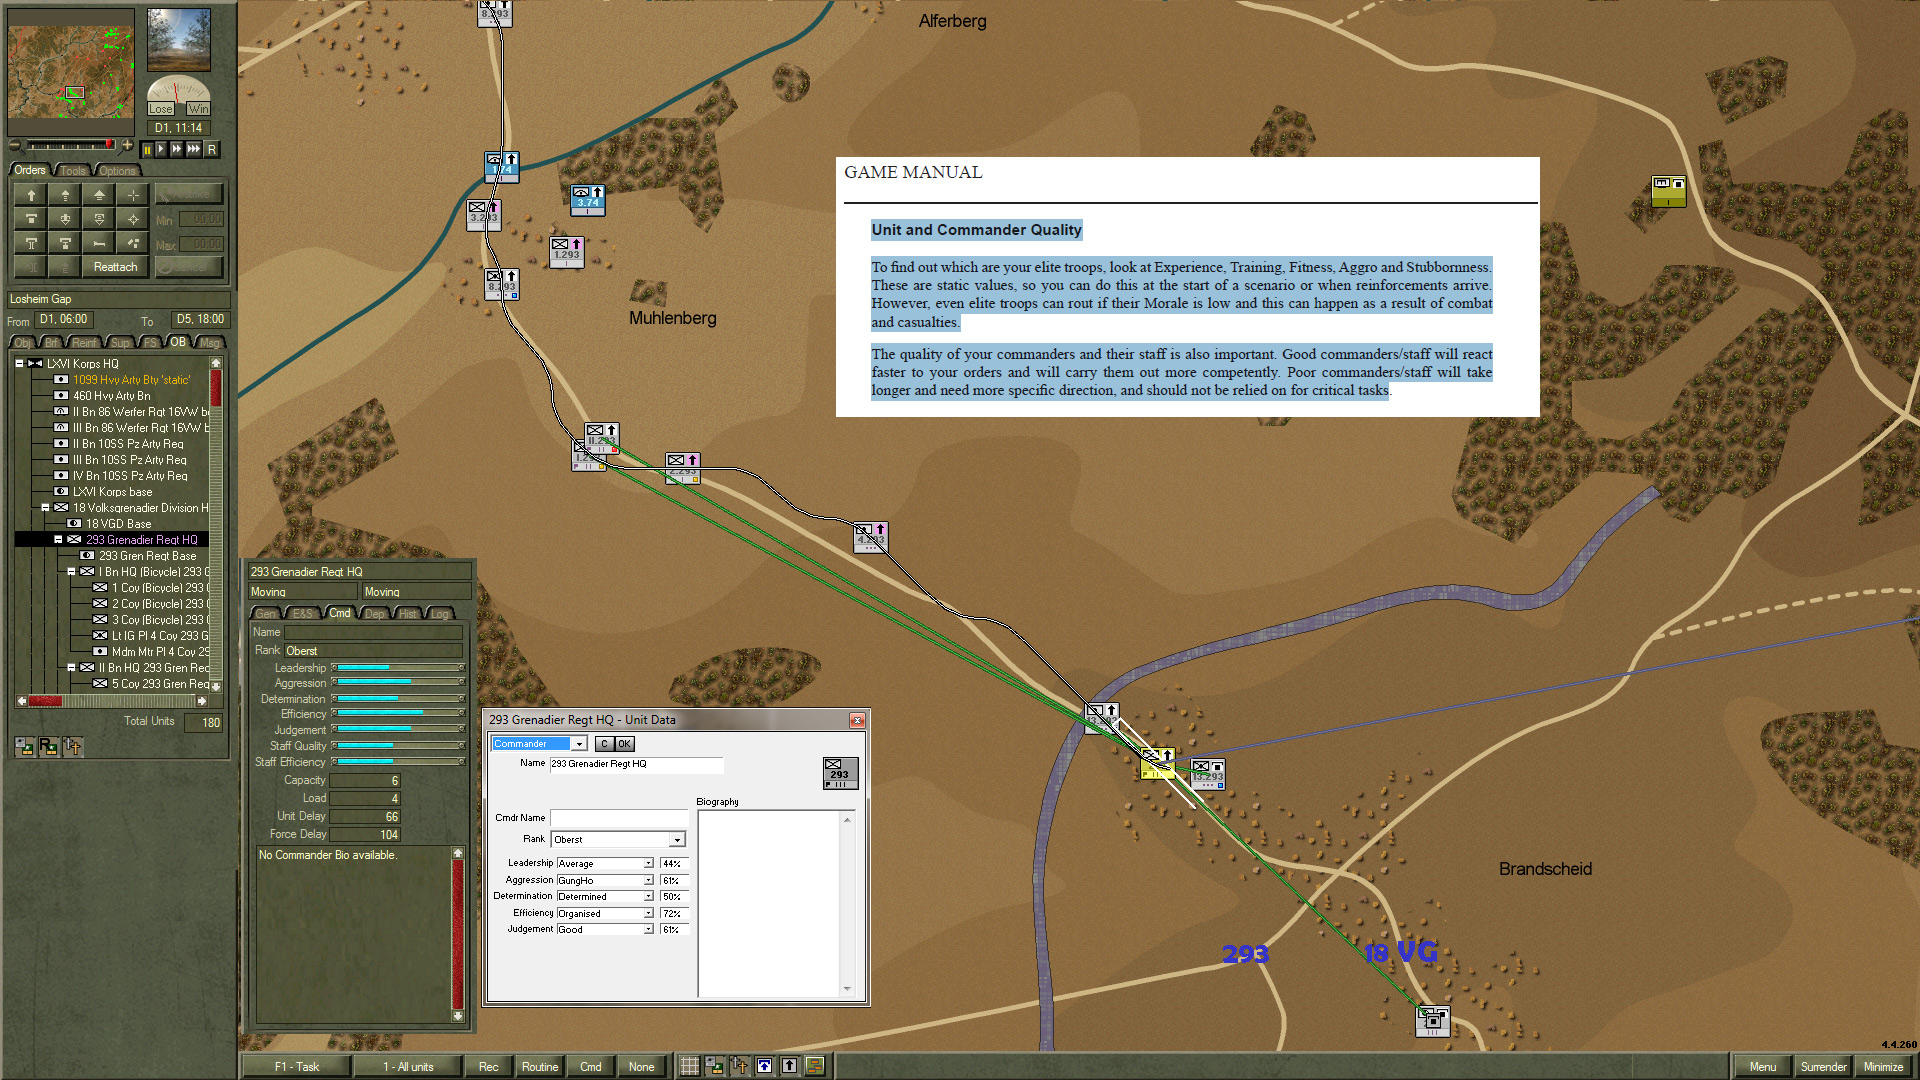This screenshot has width=1920, height=1080.
Task: Select supply base counter near 18 VG label
Action: (x=1433, y=1021)
